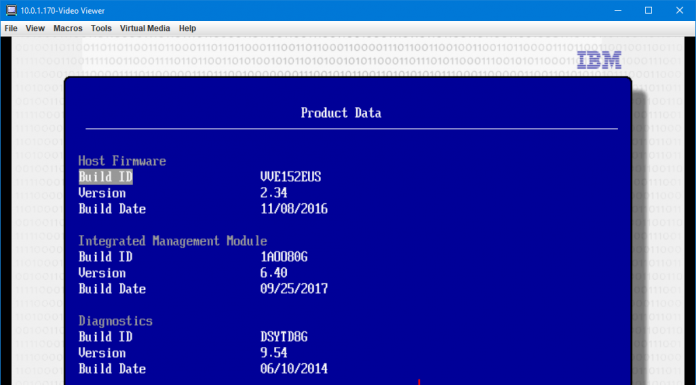The width and height of the screenshot is (696, 385).
Task: Click the Host Firmware section label
Action: tap(122, 161)
